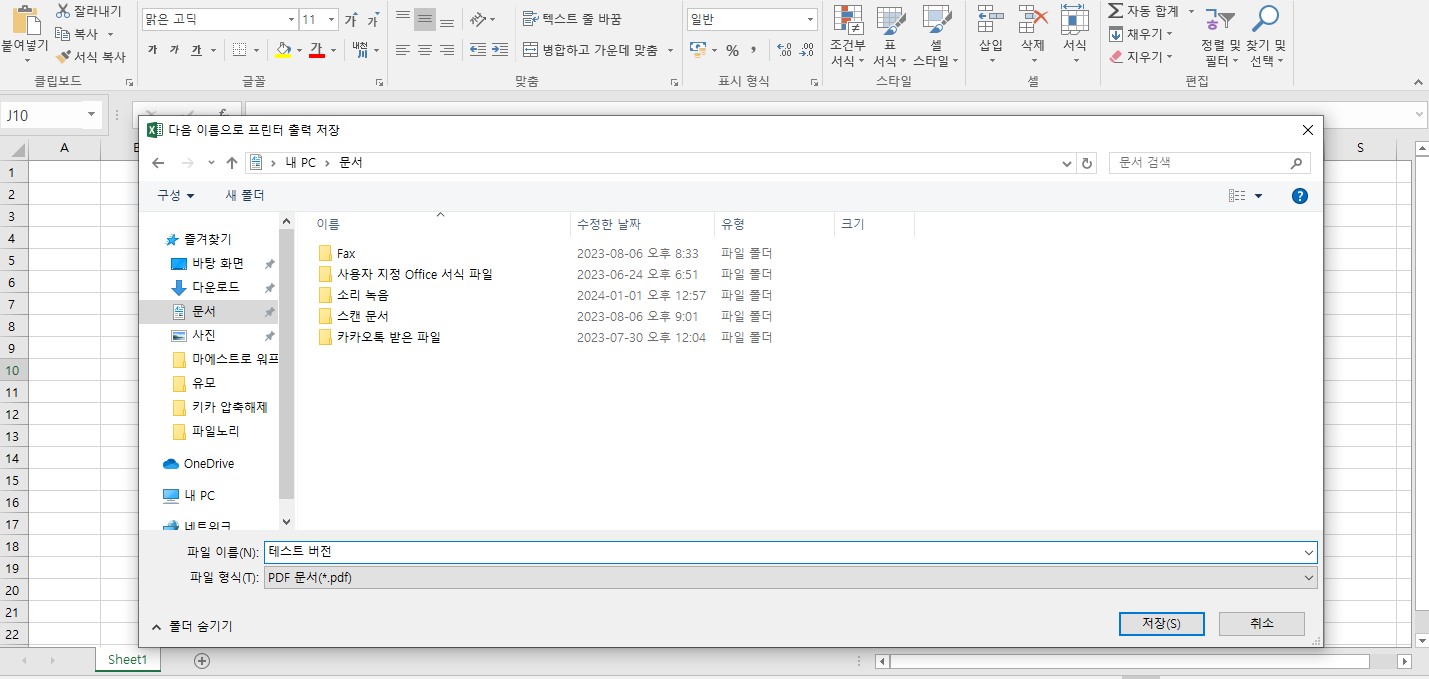Create a new folder with 새 폴더
This screenshot has width=1429, height=679.
click(x=244, y=196)
